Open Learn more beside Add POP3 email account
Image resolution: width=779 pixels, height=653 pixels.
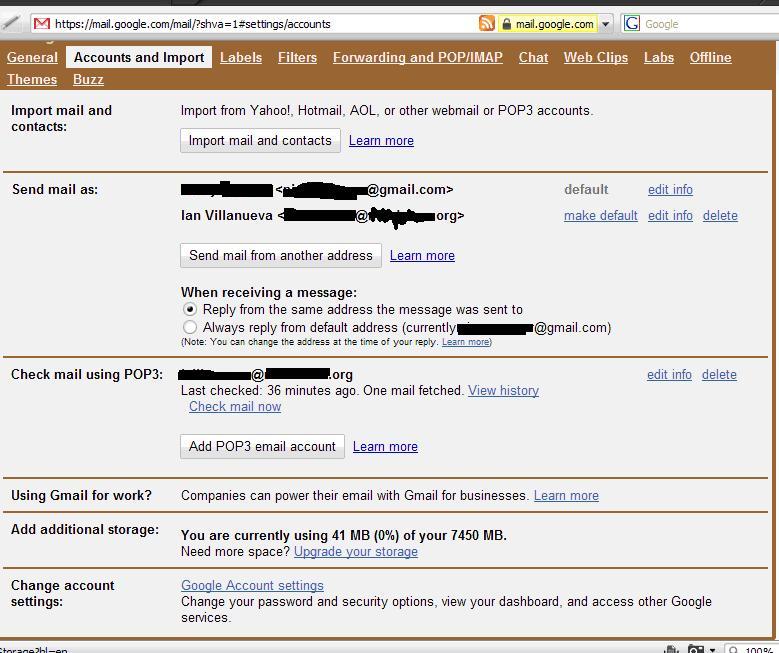pos(385,446)
